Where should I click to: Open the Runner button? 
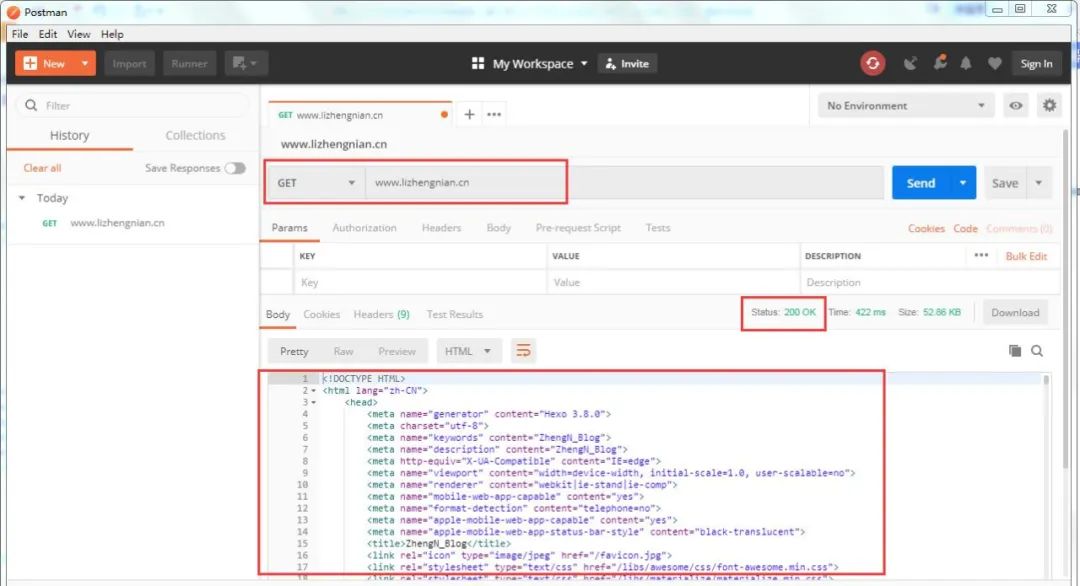189,63
